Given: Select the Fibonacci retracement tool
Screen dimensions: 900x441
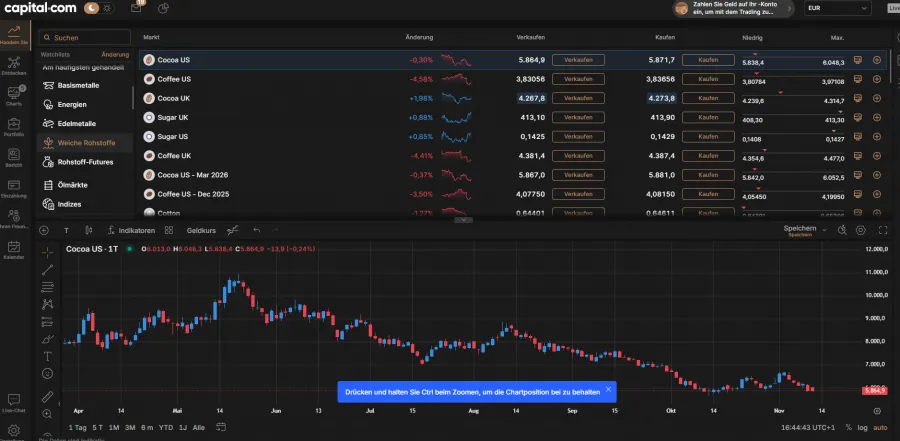Looking at the screenshot, I should tap(48, 287).
